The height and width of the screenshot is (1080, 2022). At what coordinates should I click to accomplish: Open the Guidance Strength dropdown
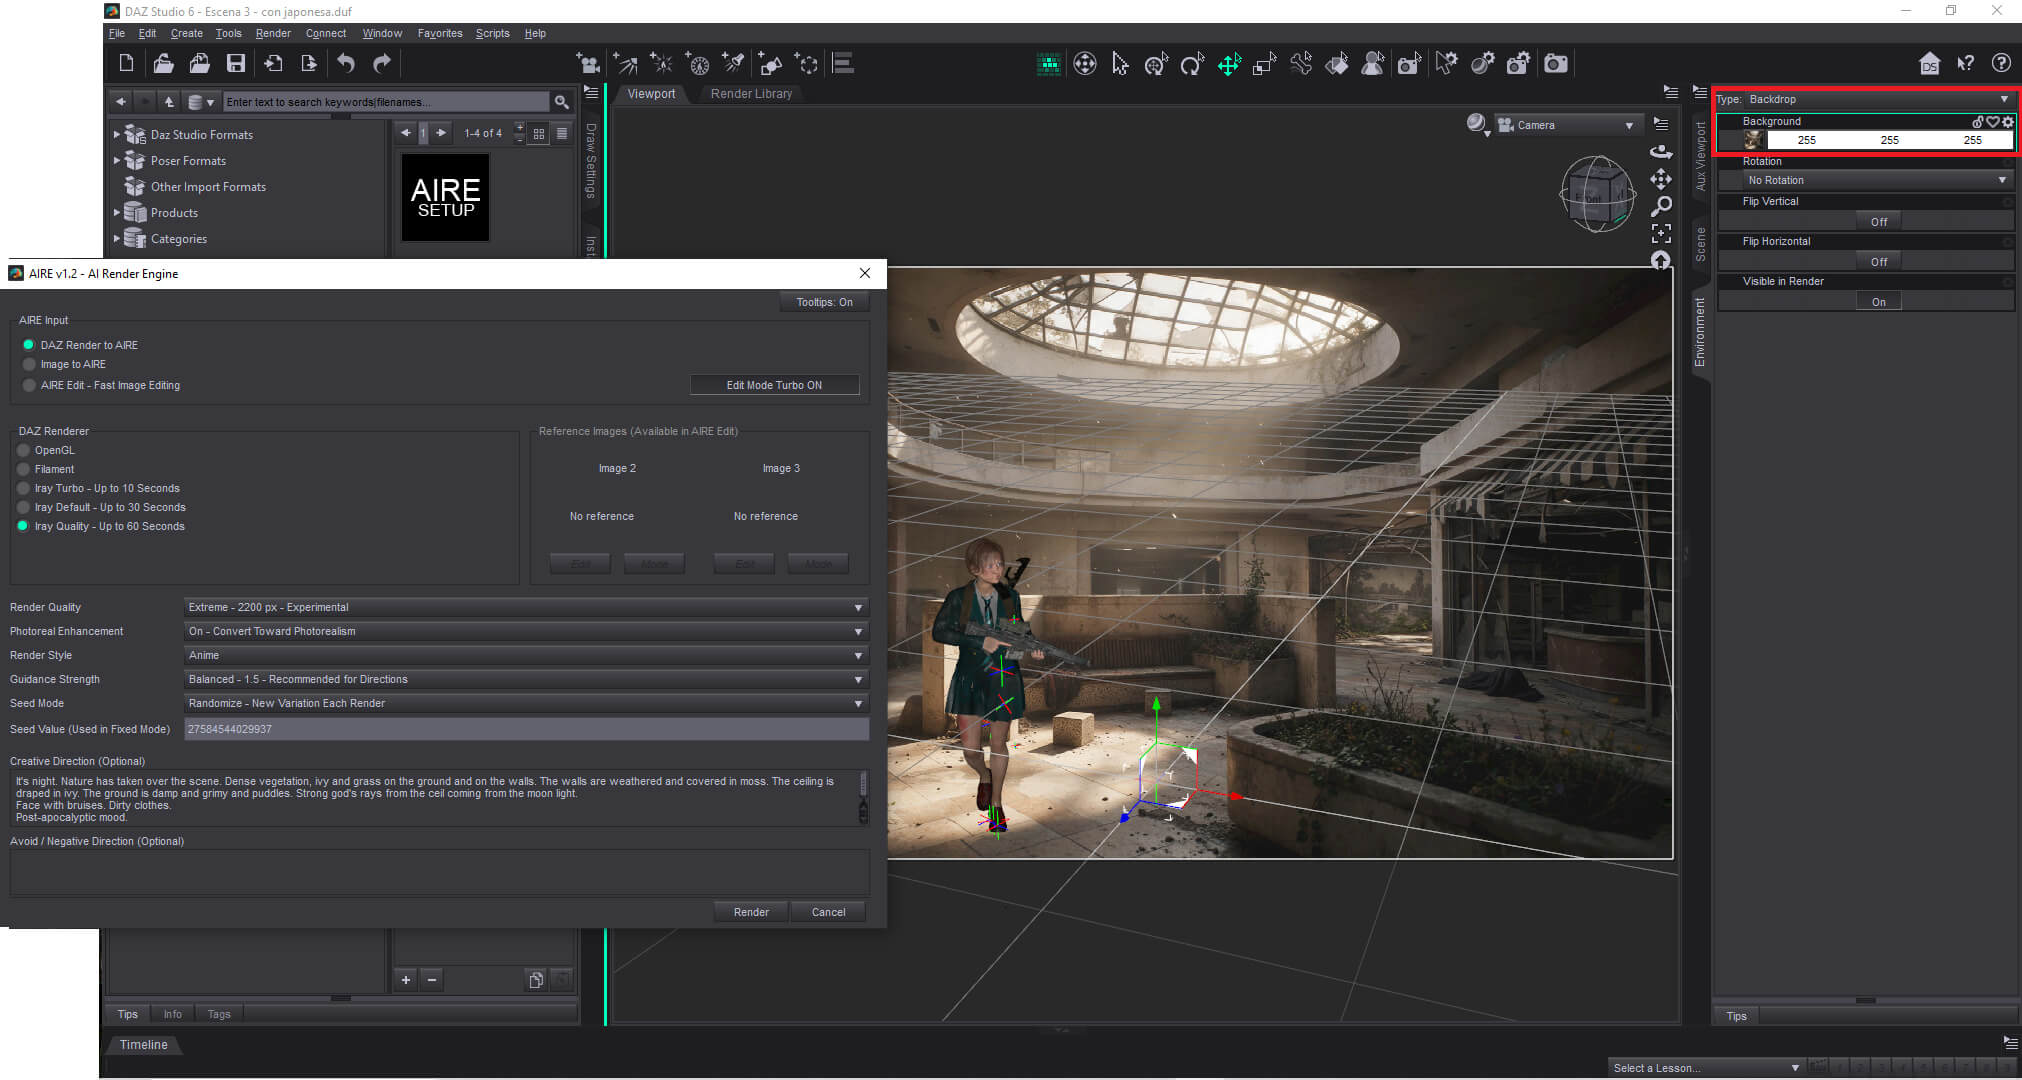pos(526,679)
